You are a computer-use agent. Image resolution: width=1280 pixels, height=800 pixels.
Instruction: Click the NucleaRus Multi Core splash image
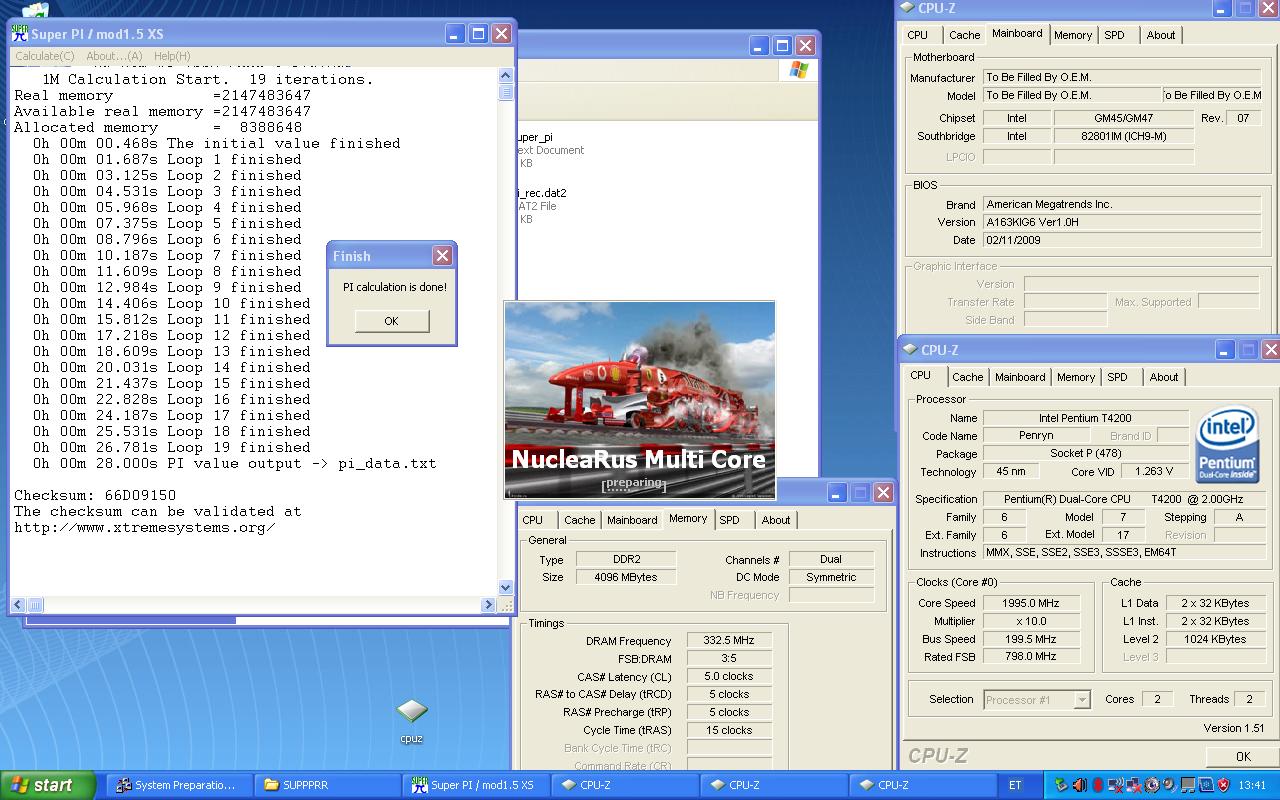coord(639,400)
